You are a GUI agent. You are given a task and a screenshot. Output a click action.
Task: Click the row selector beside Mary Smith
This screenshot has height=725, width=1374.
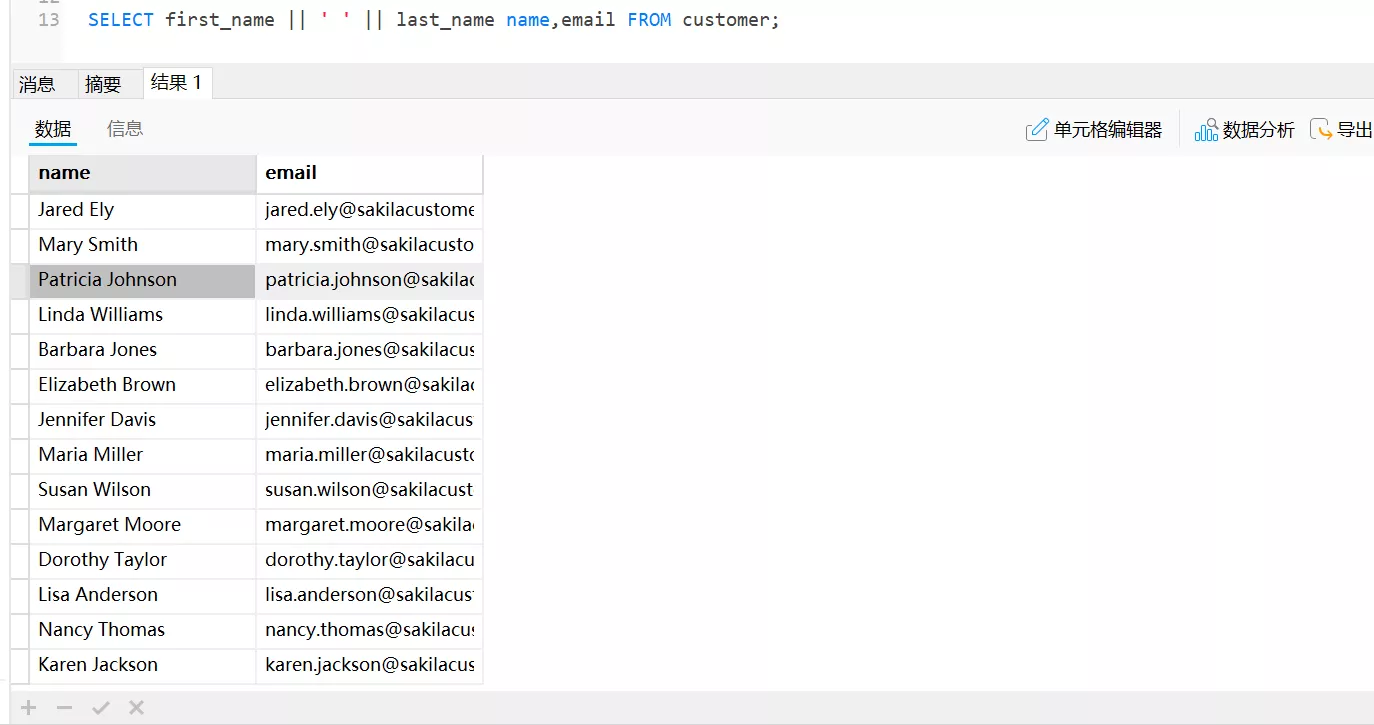(19, 245)
